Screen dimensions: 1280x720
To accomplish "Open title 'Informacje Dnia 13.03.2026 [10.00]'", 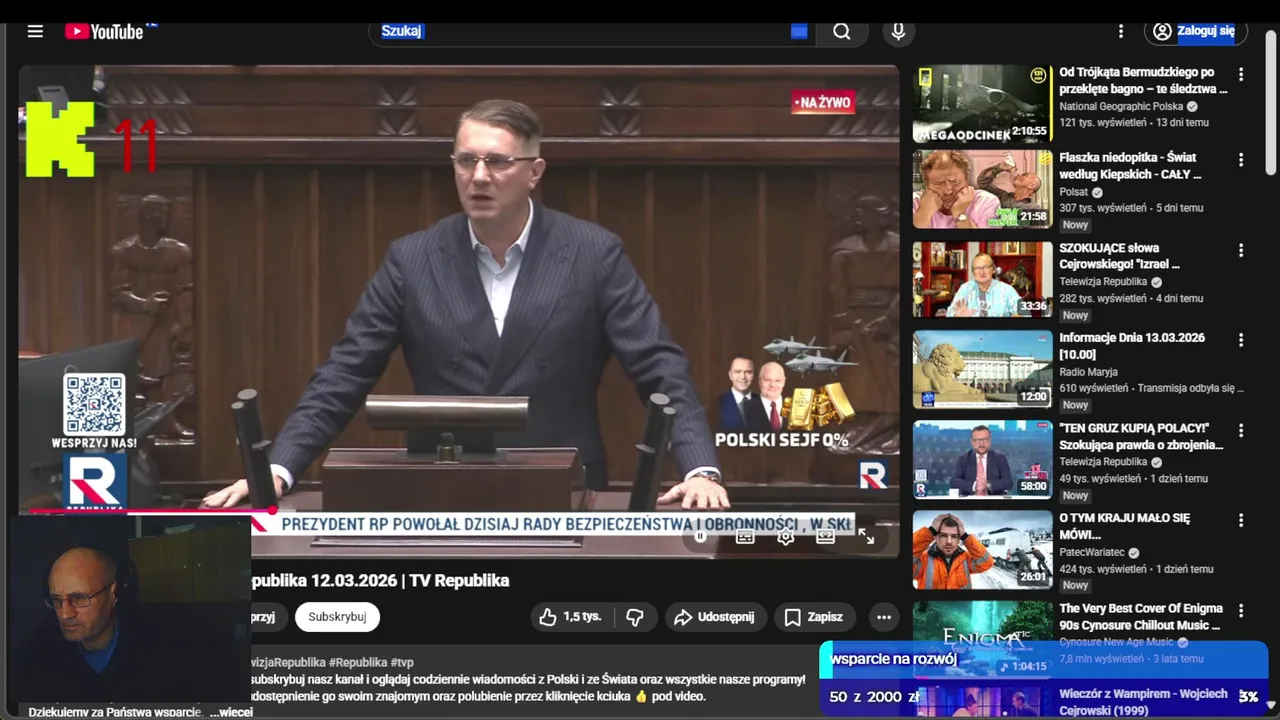I will pyautogui.click(x=1132, y=346).
